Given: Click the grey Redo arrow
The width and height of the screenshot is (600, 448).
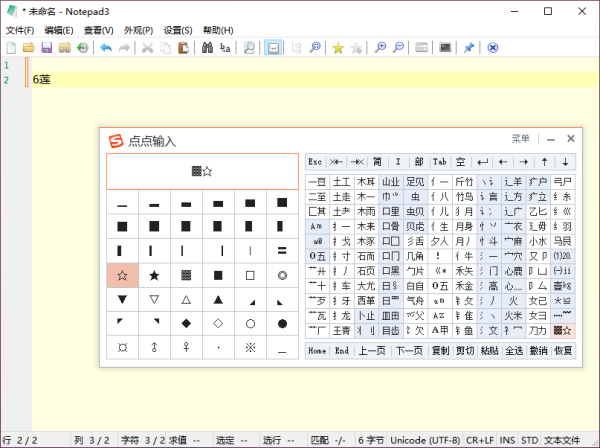Looking at the screenshot, I should coord(124,48).
